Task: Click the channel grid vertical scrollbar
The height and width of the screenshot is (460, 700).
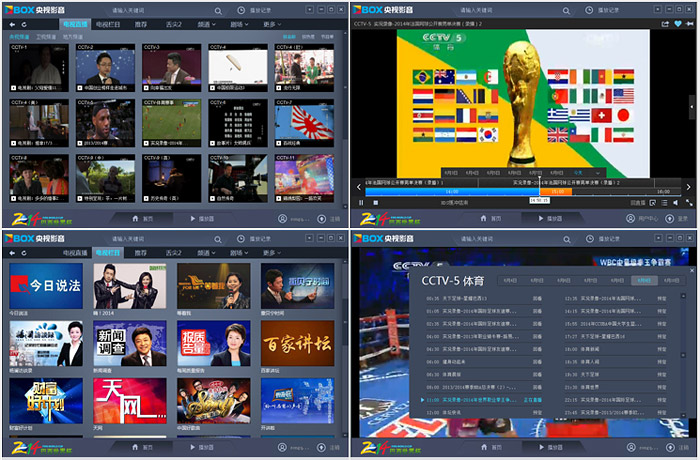Action: click(345, 118)
